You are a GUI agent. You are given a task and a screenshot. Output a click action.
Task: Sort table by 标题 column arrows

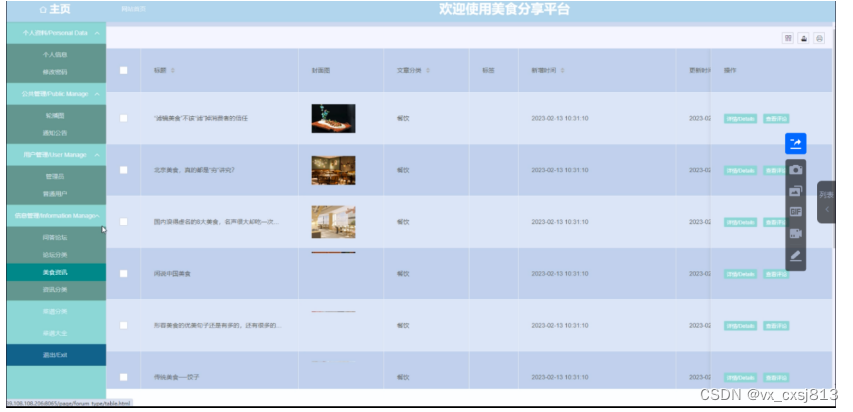173,71
